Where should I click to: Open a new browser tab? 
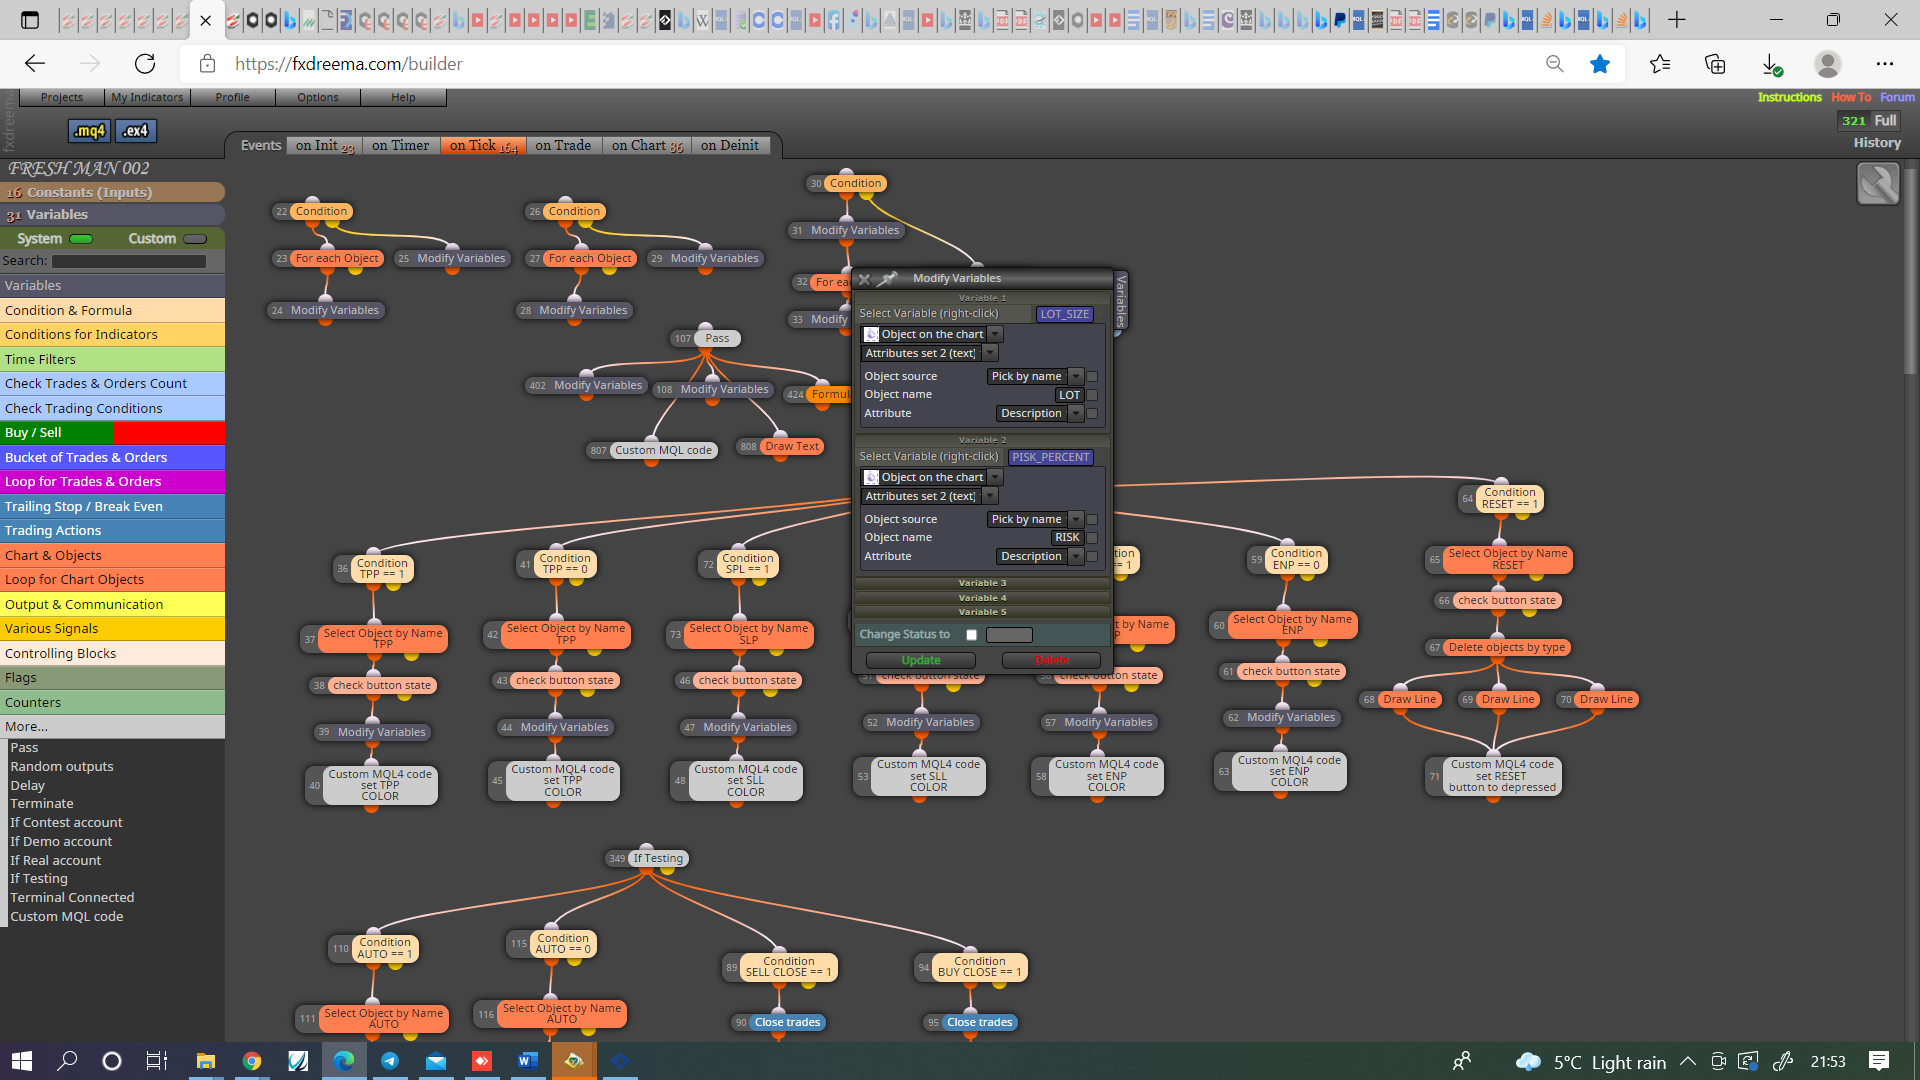tap(1677, 20)
